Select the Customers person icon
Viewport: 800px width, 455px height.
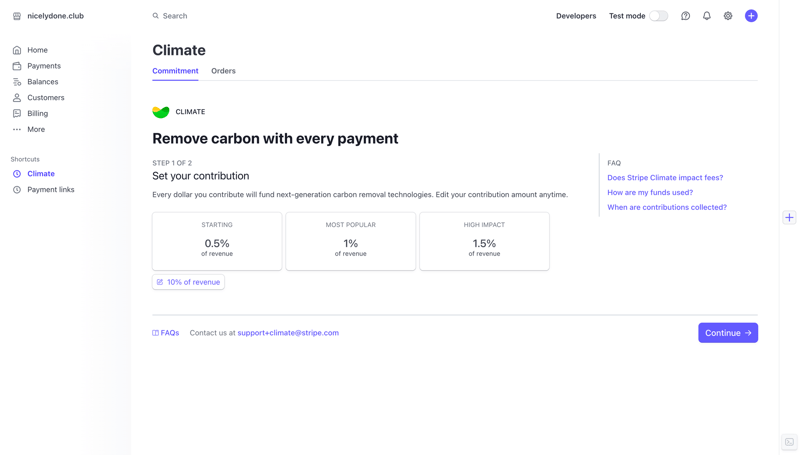point(17,97)
